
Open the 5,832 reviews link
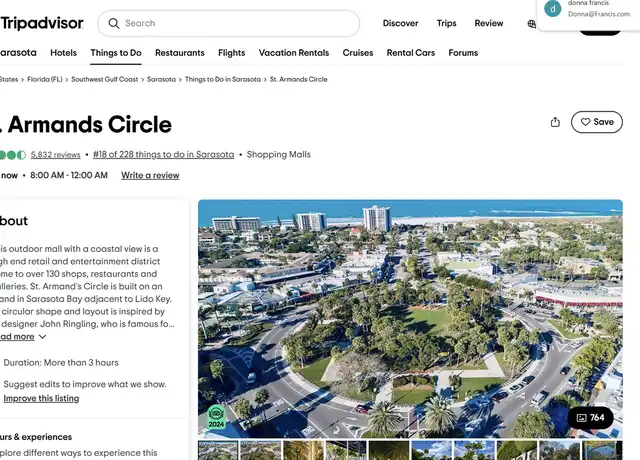[56, 155]
